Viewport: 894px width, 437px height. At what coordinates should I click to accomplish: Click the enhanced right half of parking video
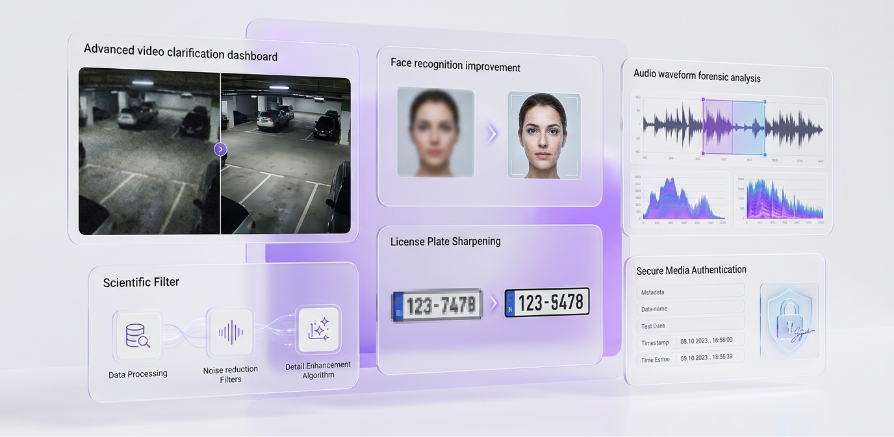pyautogui.click(x=286, y=154)
